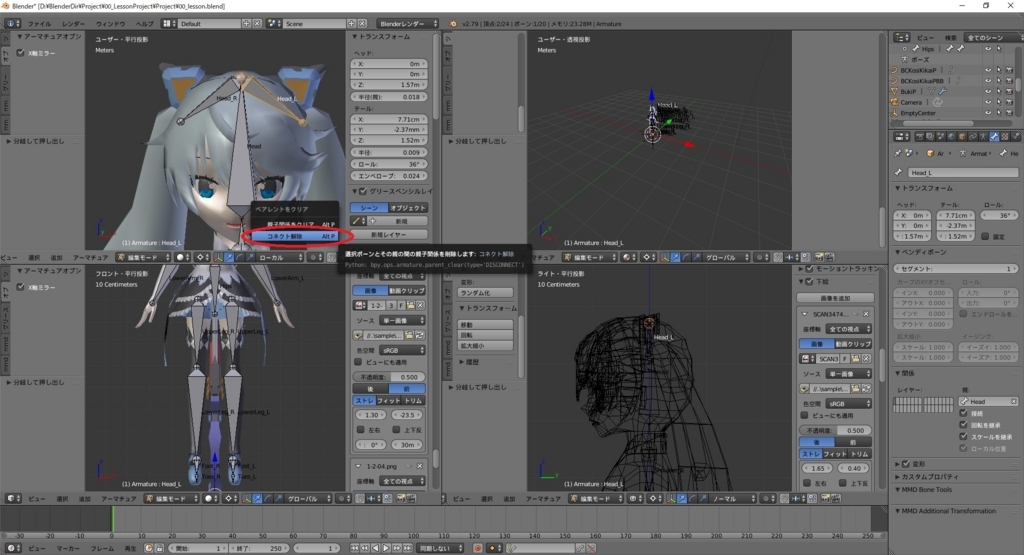The height and width of the screenshot is (555, 1024).
Task: Click the 移動 transform button
Action: point(485,325)
